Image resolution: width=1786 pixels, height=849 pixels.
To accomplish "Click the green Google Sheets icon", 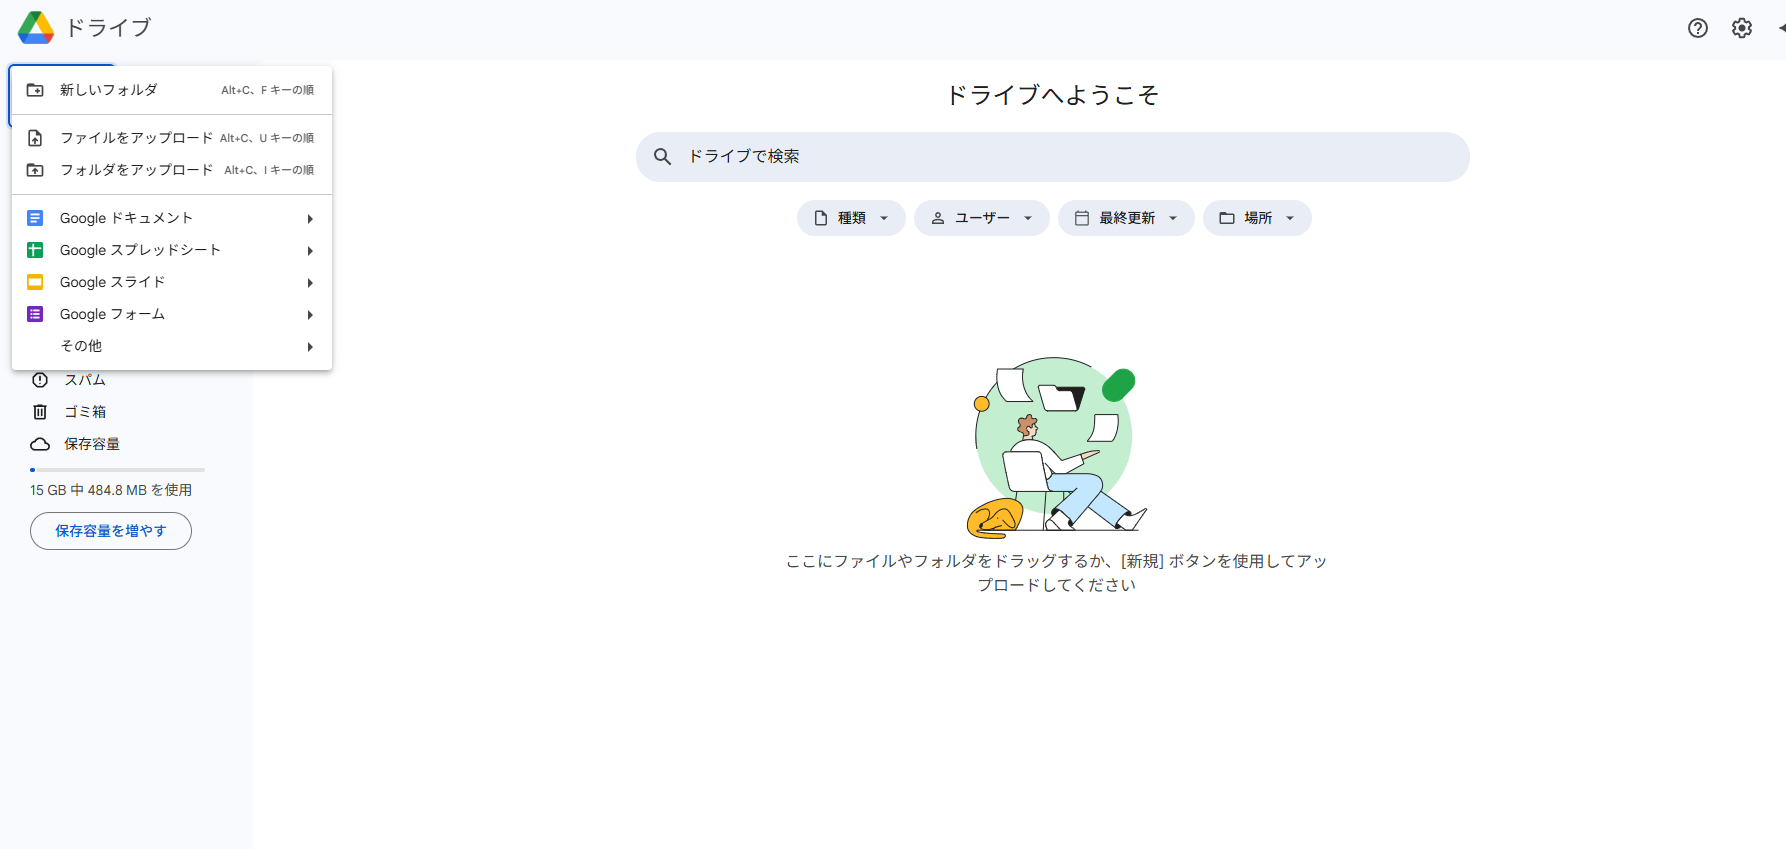I will (35, 250).
